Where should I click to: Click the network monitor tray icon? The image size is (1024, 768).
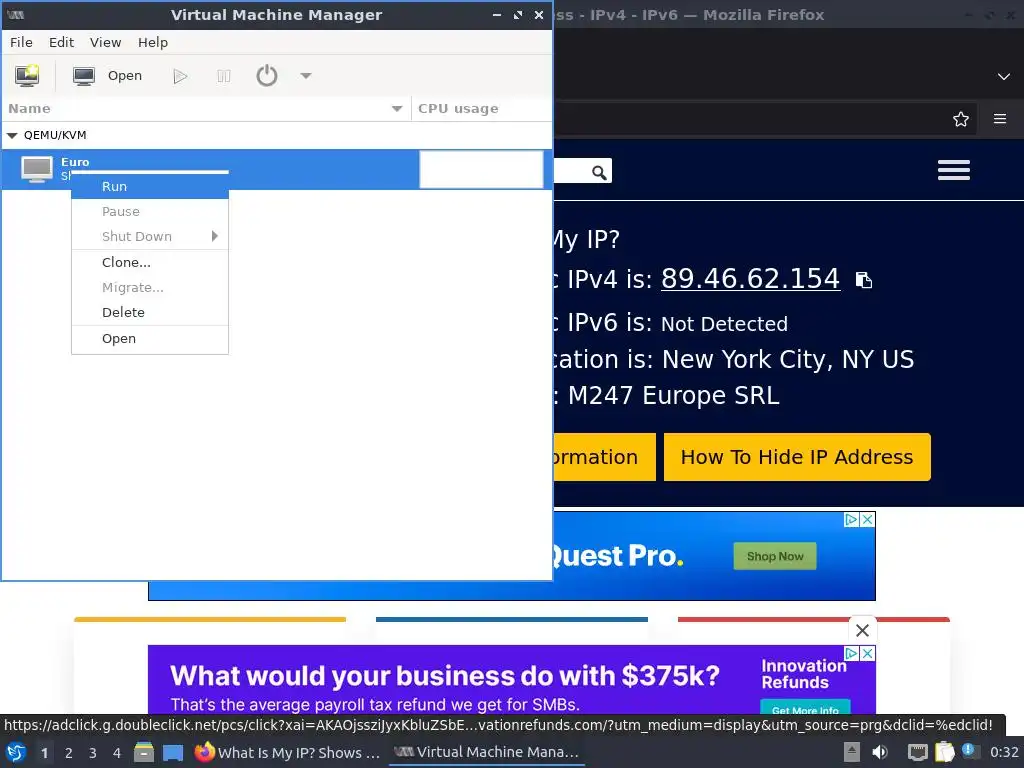[918, 753]
